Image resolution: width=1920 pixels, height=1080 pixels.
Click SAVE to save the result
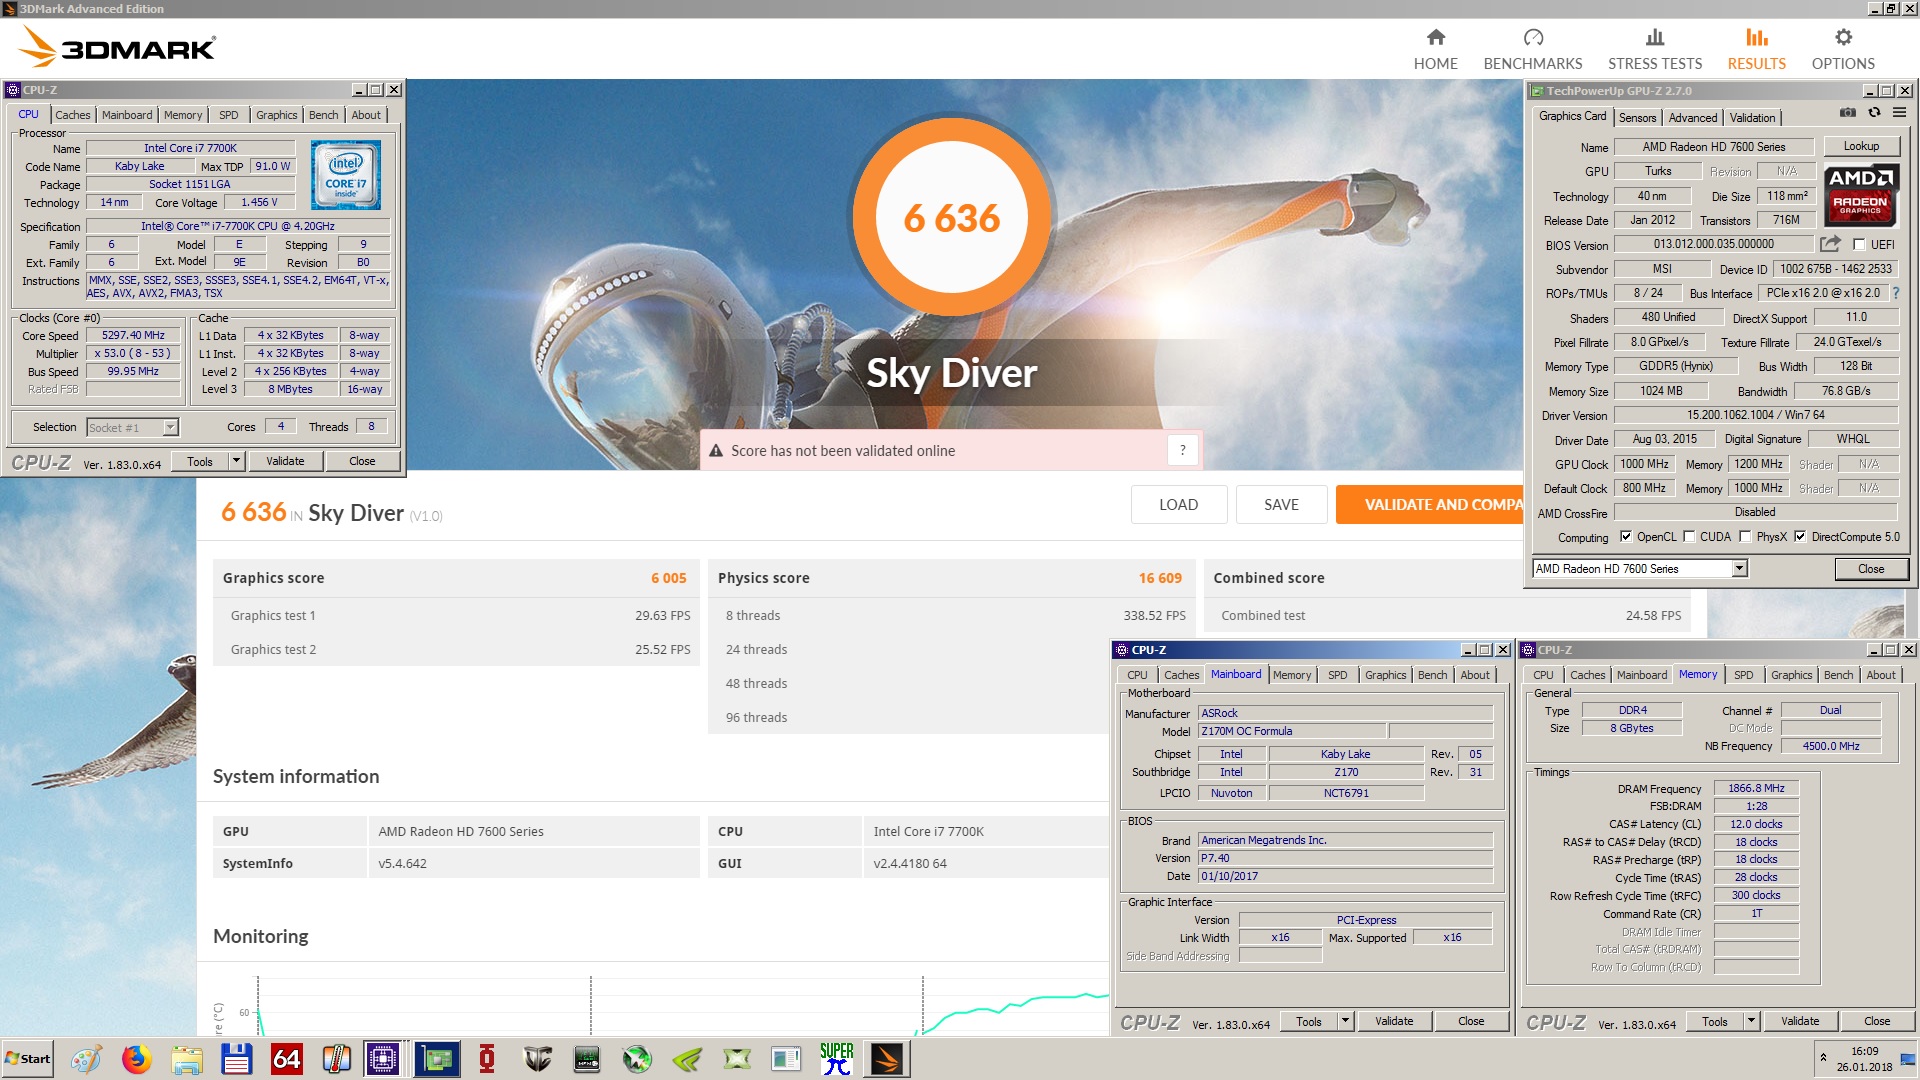[x=1281, y=505]
